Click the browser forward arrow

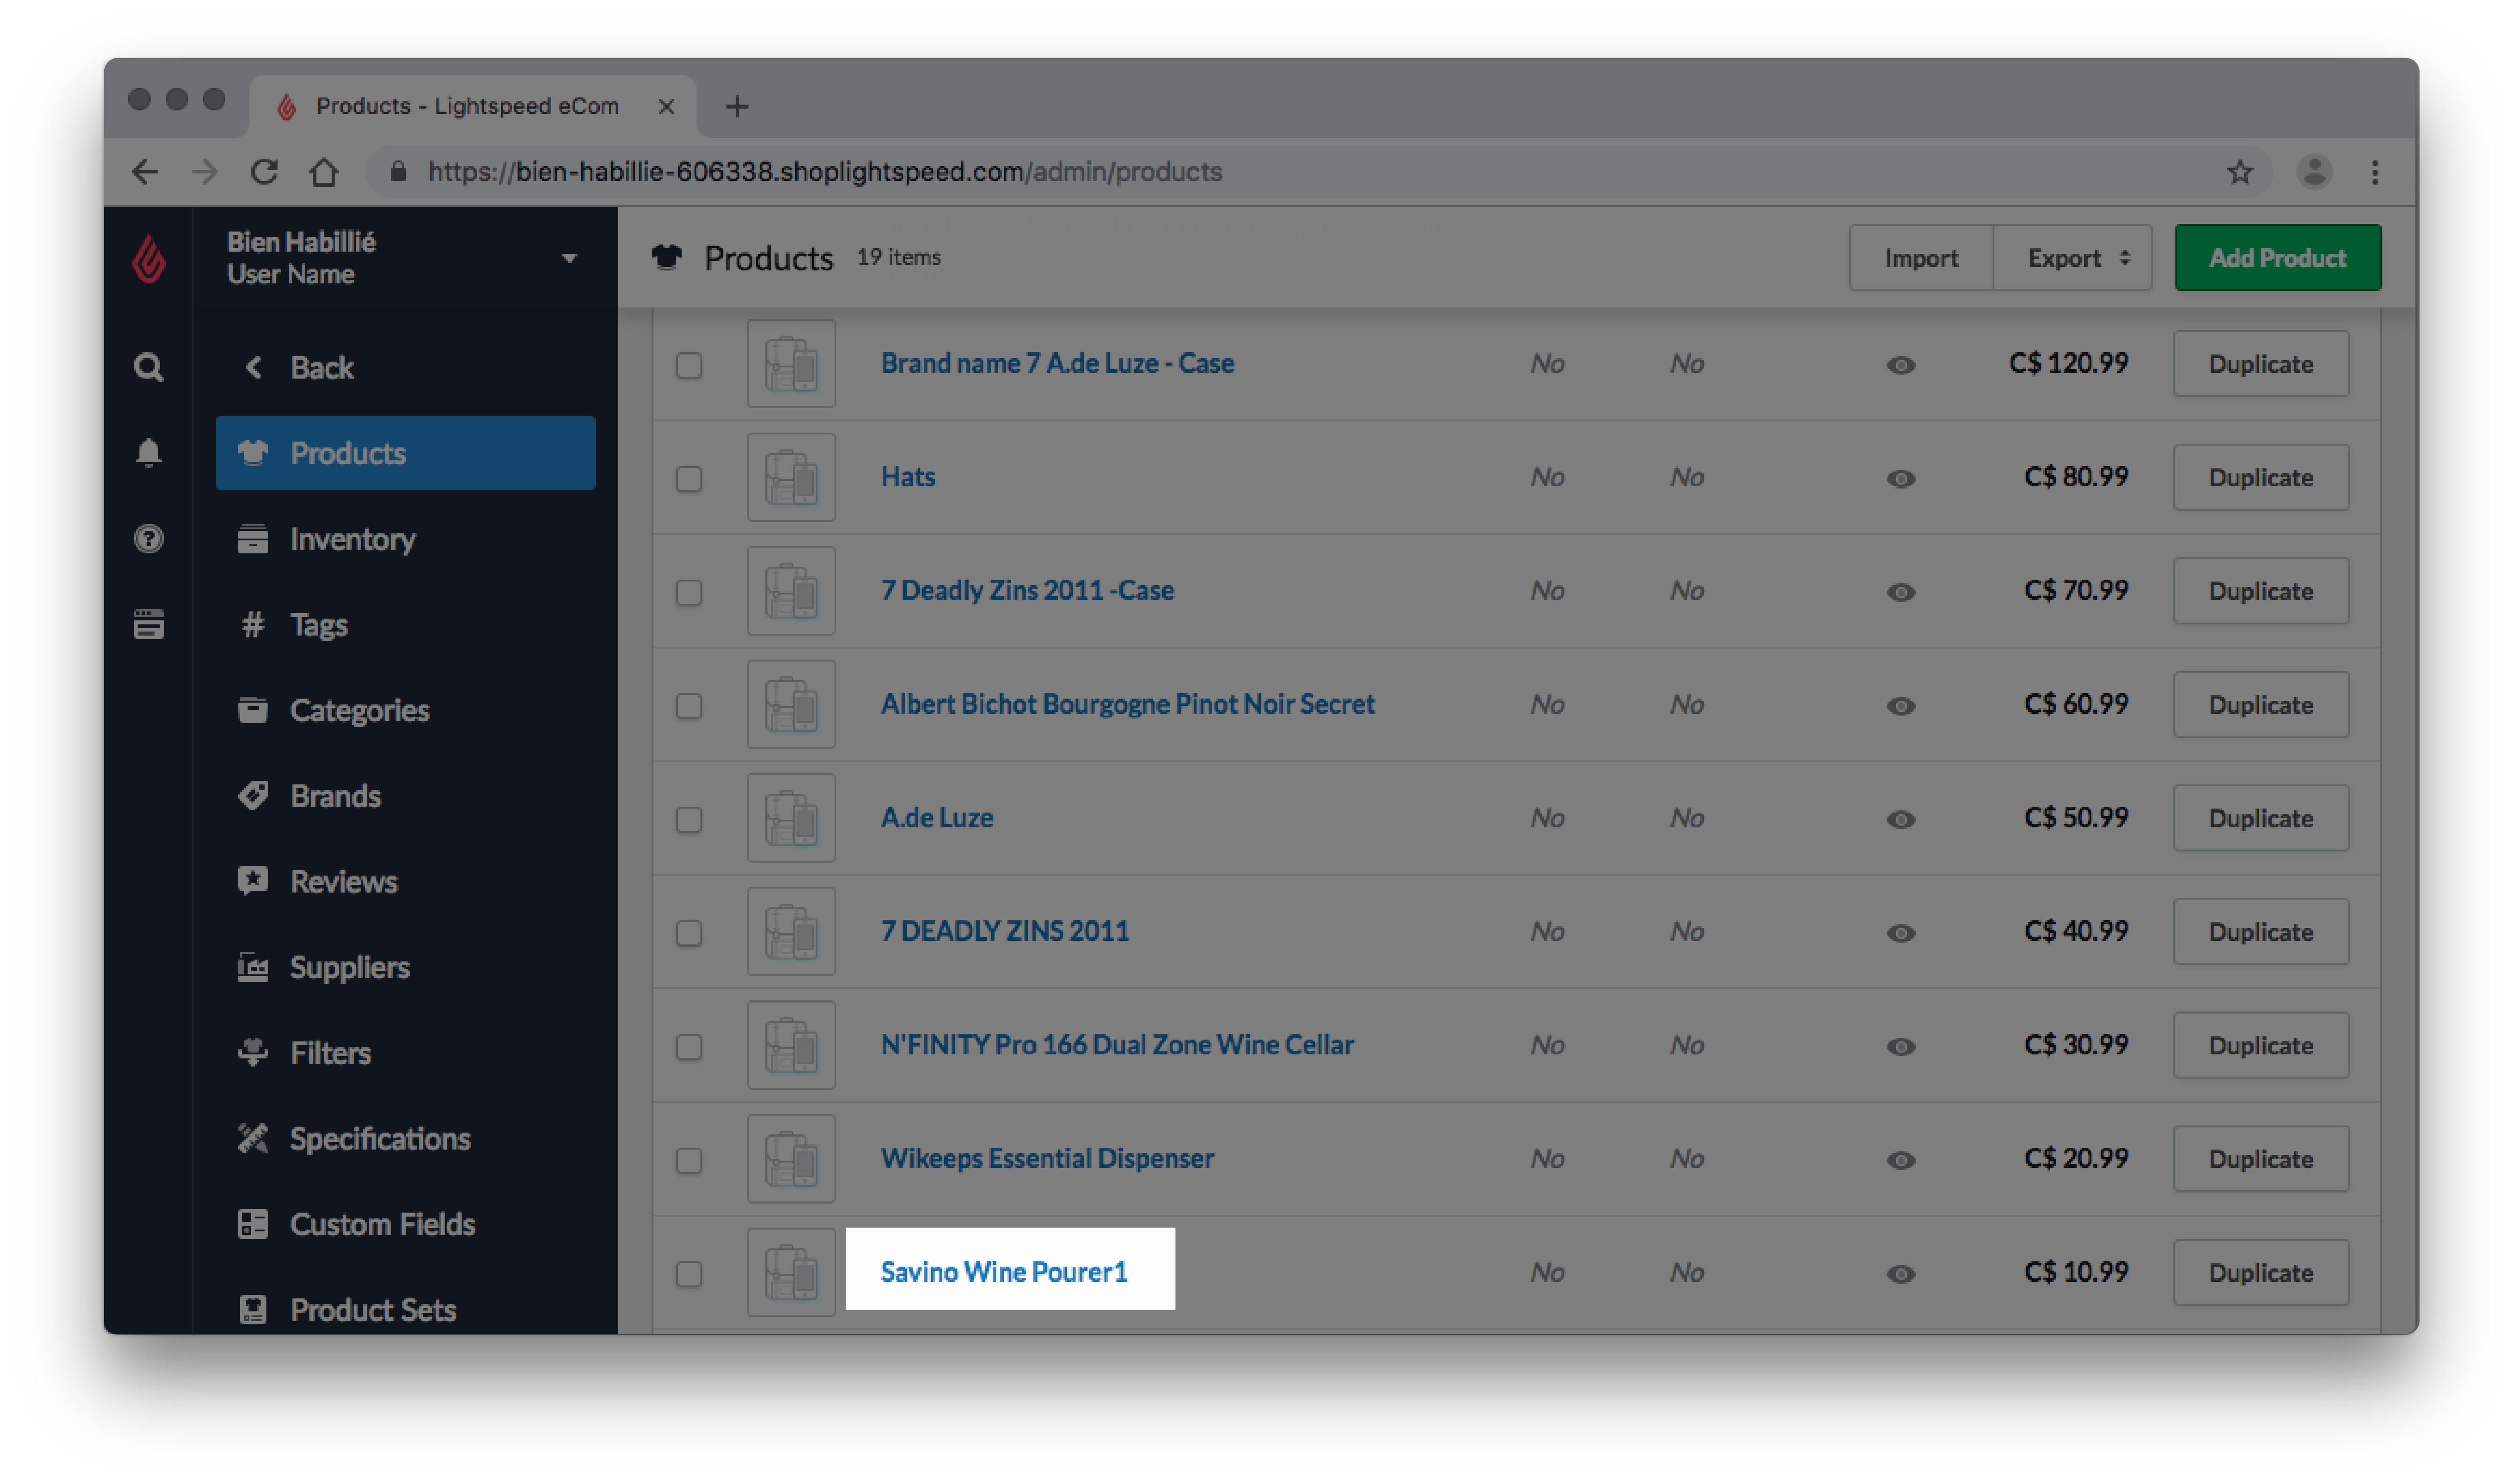[205, 172]
